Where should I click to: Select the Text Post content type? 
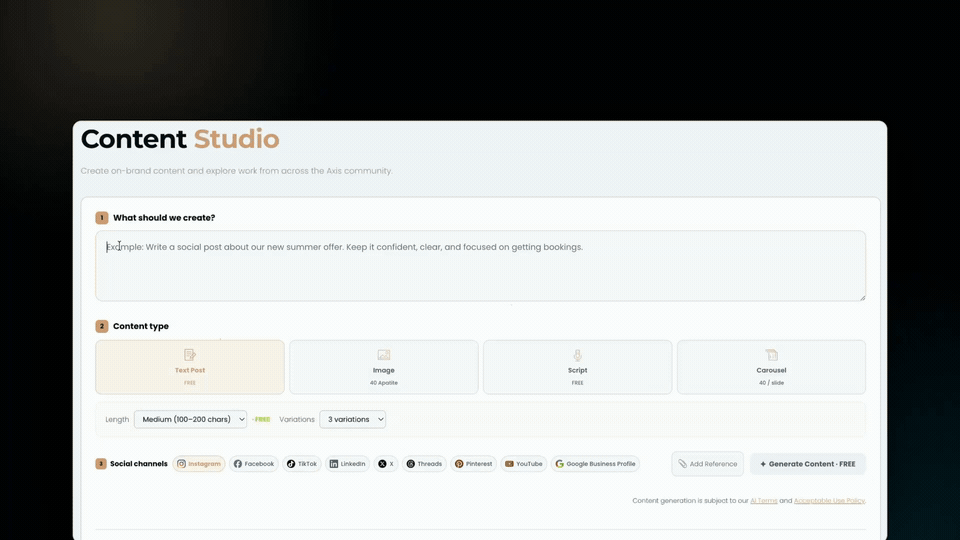190,367
